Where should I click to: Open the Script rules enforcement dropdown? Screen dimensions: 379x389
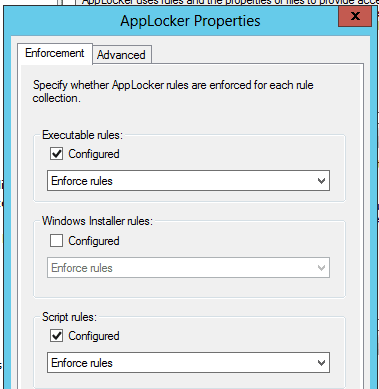[188, 363]
